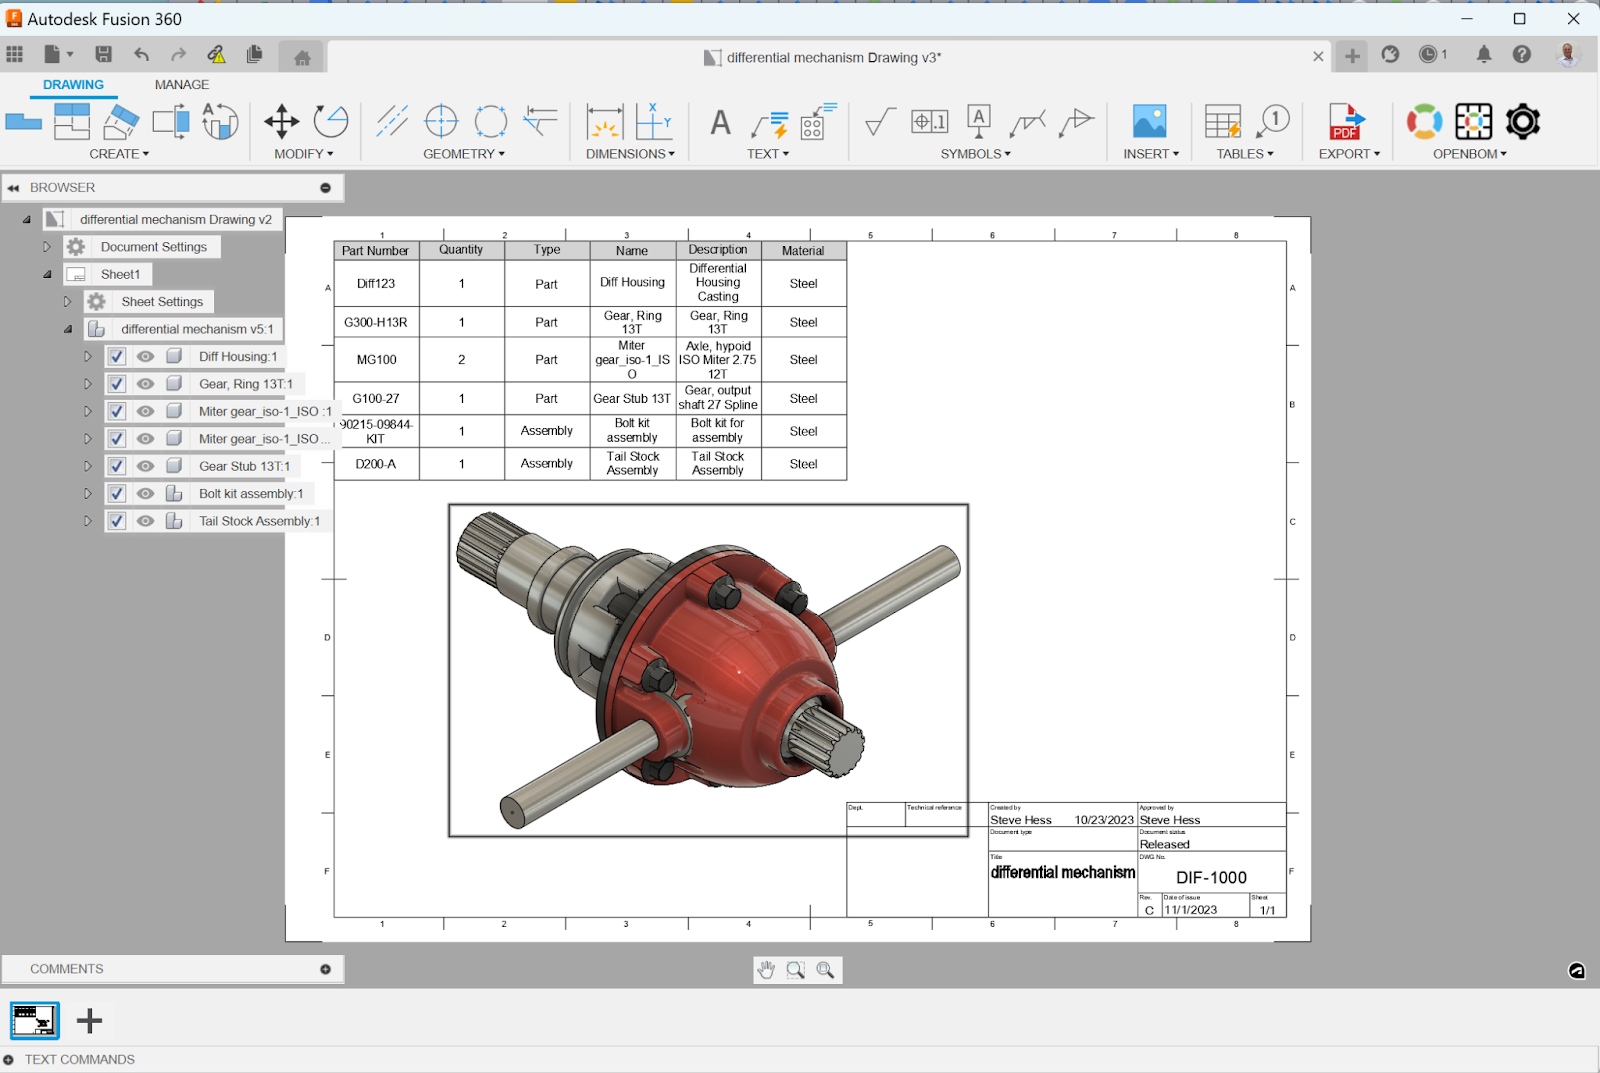The image size is (1600, 1073).
Task: Click the Save icon
Action: click(103, 55)
